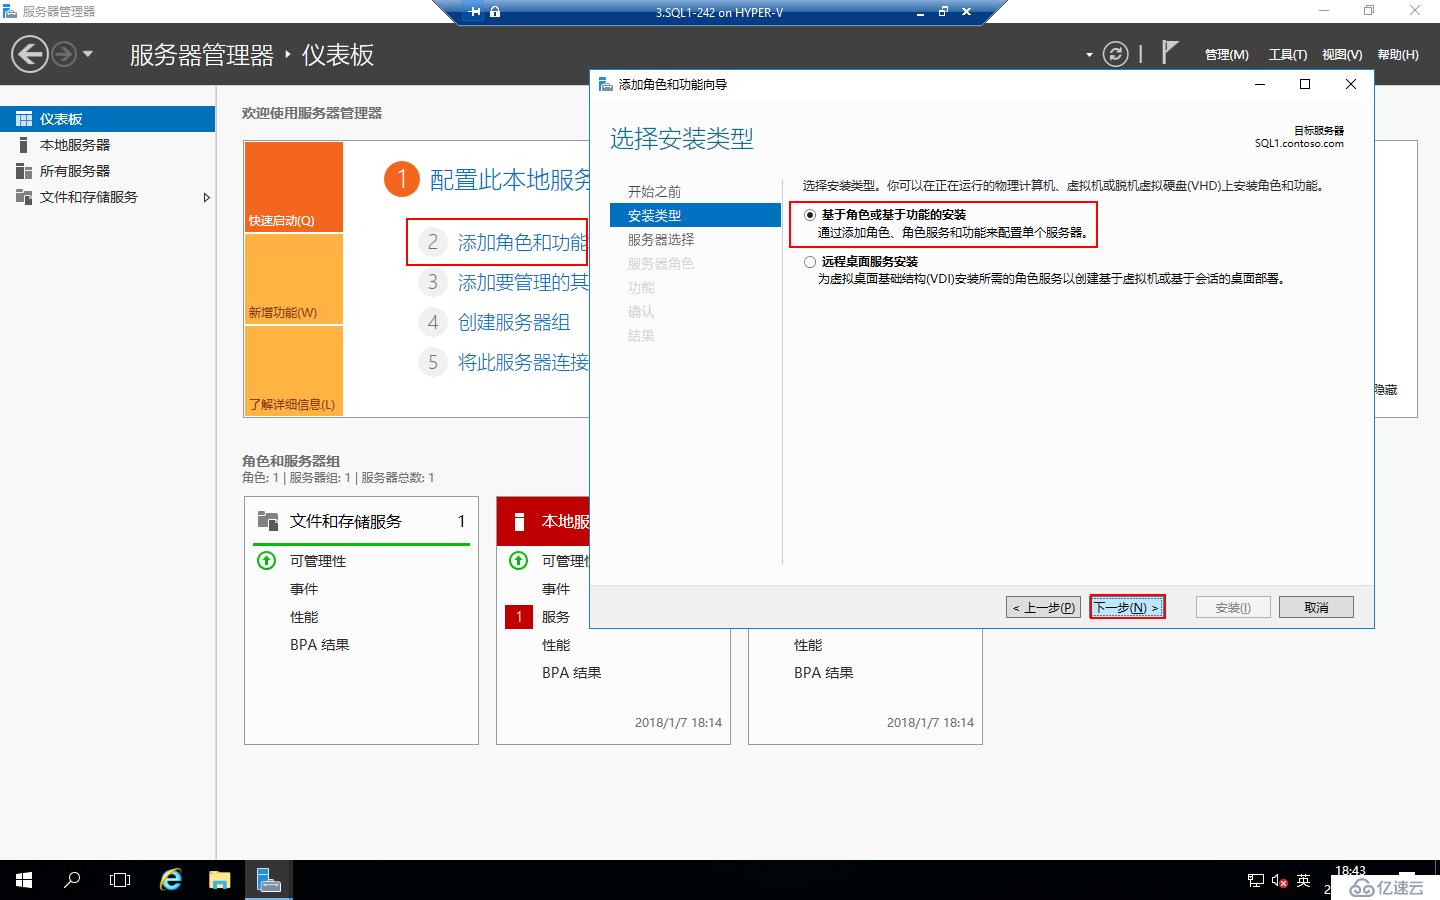Click the 安装(I) button in wizard
The height and width of the screenshot is (900, 1440).
tap(1233, 607)
